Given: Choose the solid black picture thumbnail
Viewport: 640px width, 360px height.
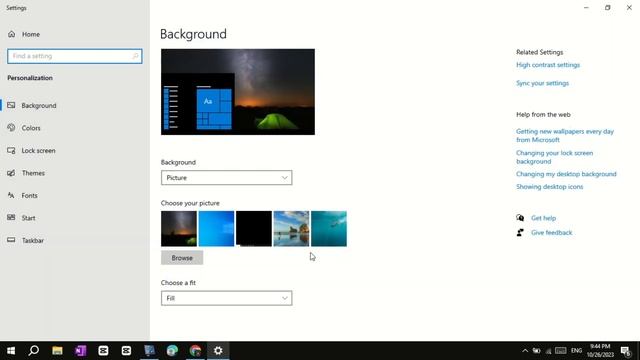Looking at the screenshot, I should [254, 229].
